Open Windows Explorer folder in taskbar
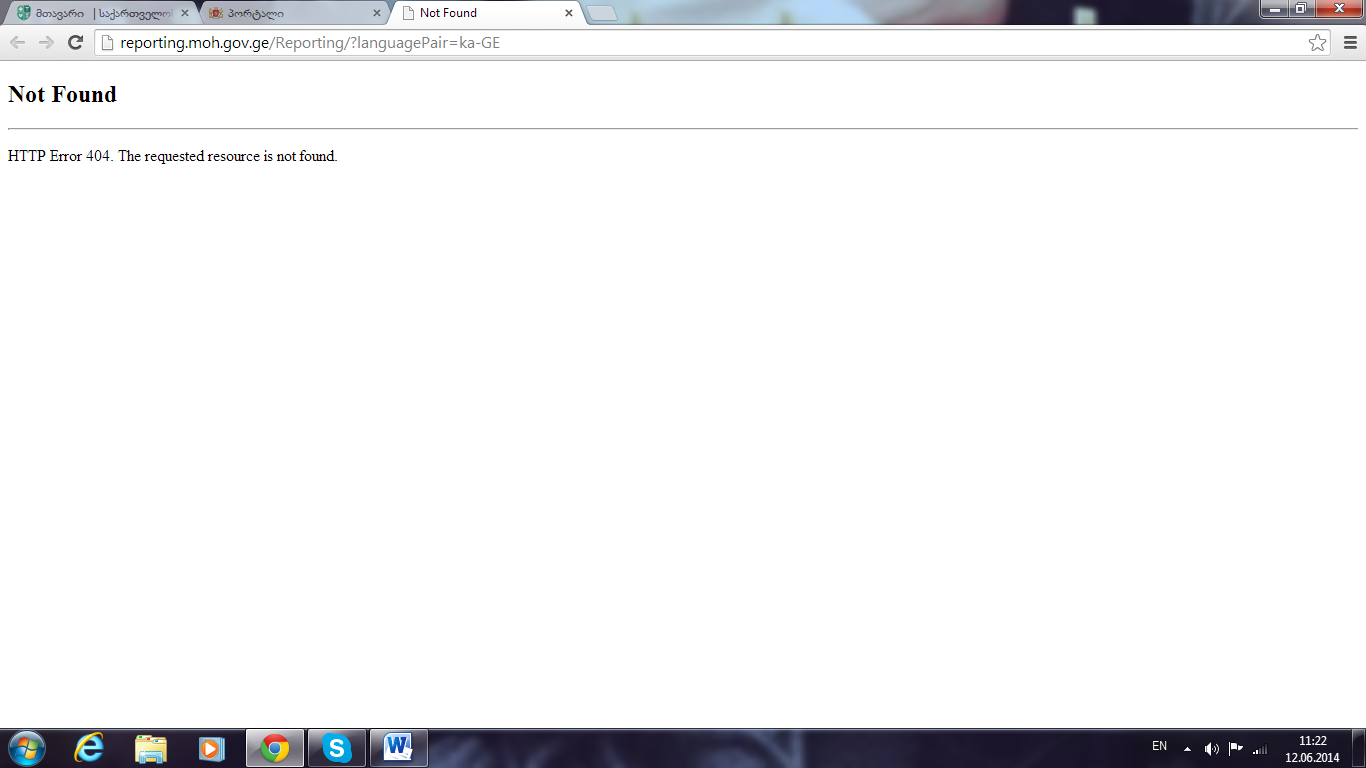1366x768 pixels. tap(151, 748)
